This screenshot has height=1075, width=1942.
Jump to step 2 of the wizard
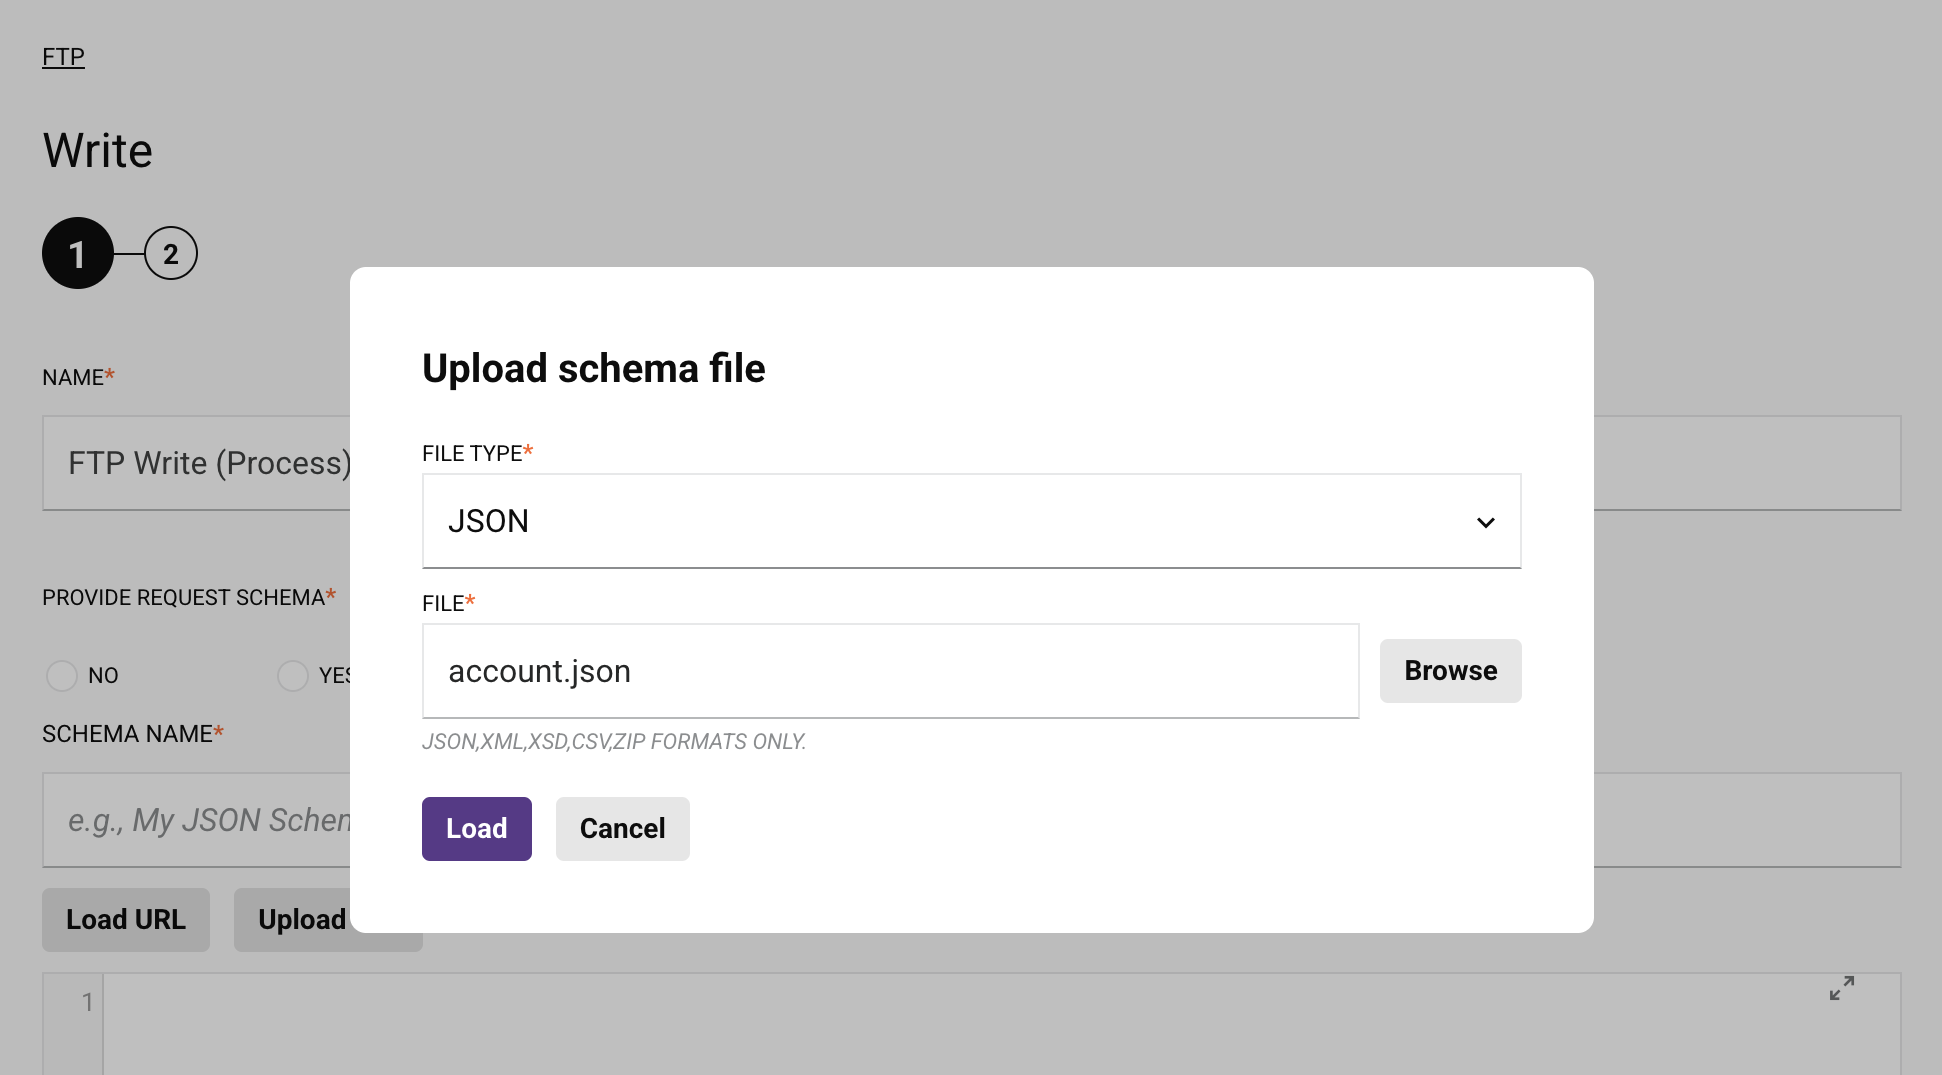[171, 254]
